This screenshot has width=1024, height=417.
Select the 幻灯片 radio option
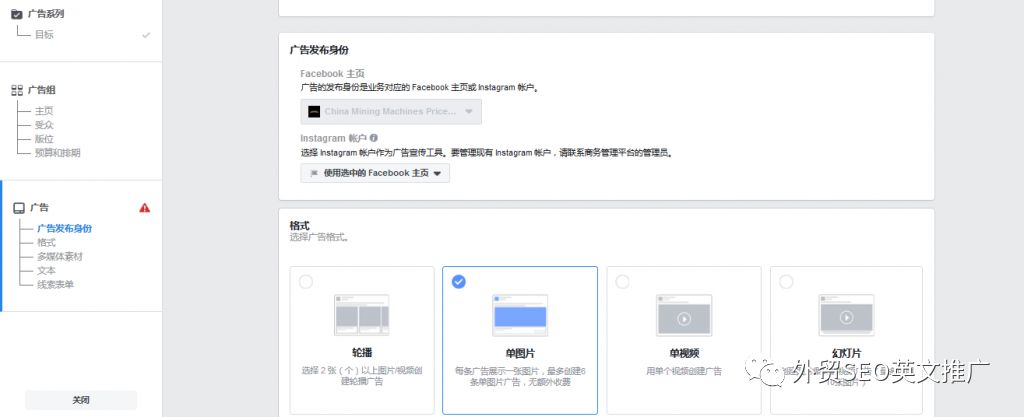coord(786,282)
